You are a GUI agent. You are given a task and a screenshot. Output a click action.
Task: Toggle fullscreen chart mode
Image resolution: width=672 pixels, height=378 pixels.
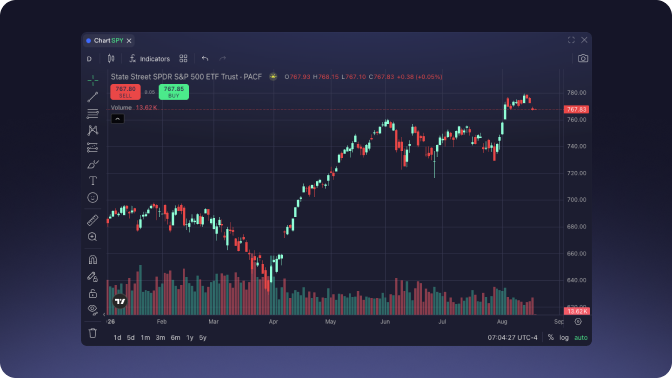click(x=571, y=40)
